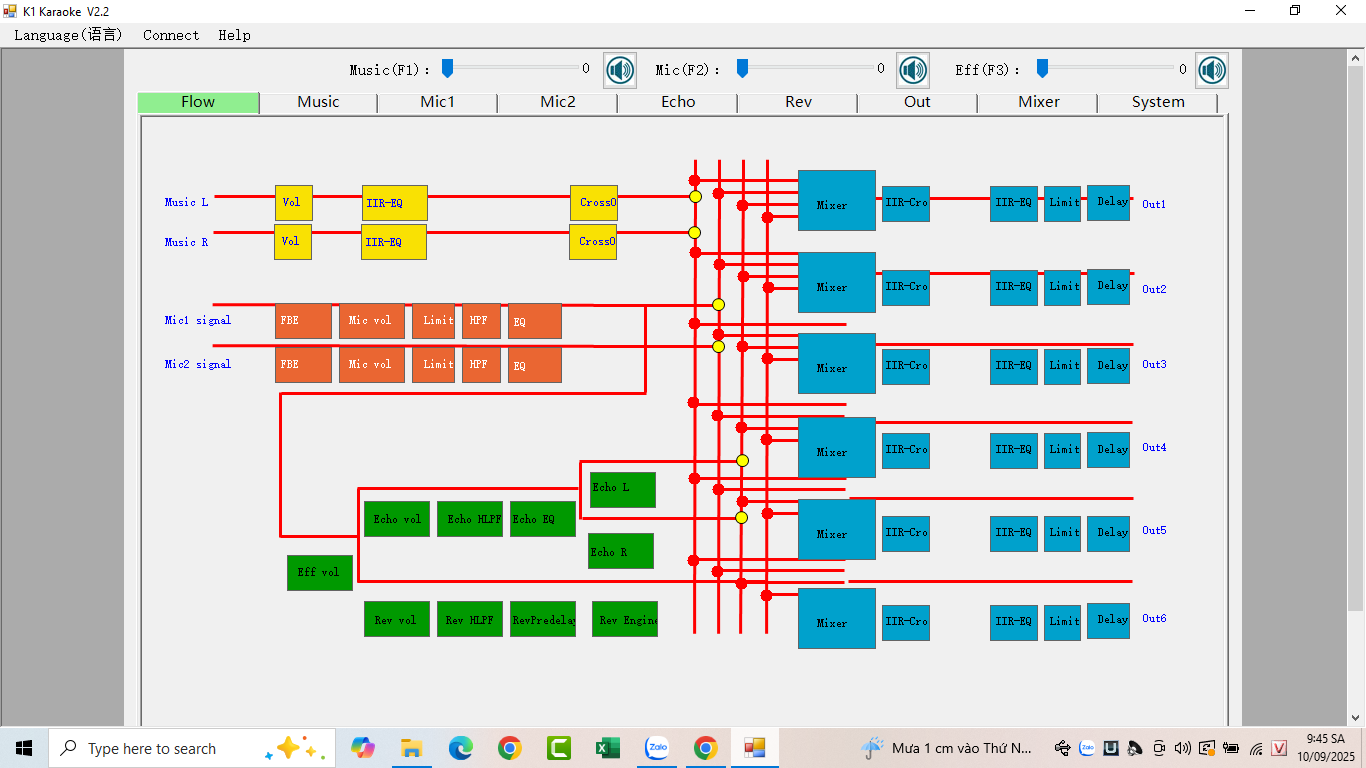This screenshot has height=768, width=1366.
Task: Click the Windows taskbar search box
Action: 152,748
